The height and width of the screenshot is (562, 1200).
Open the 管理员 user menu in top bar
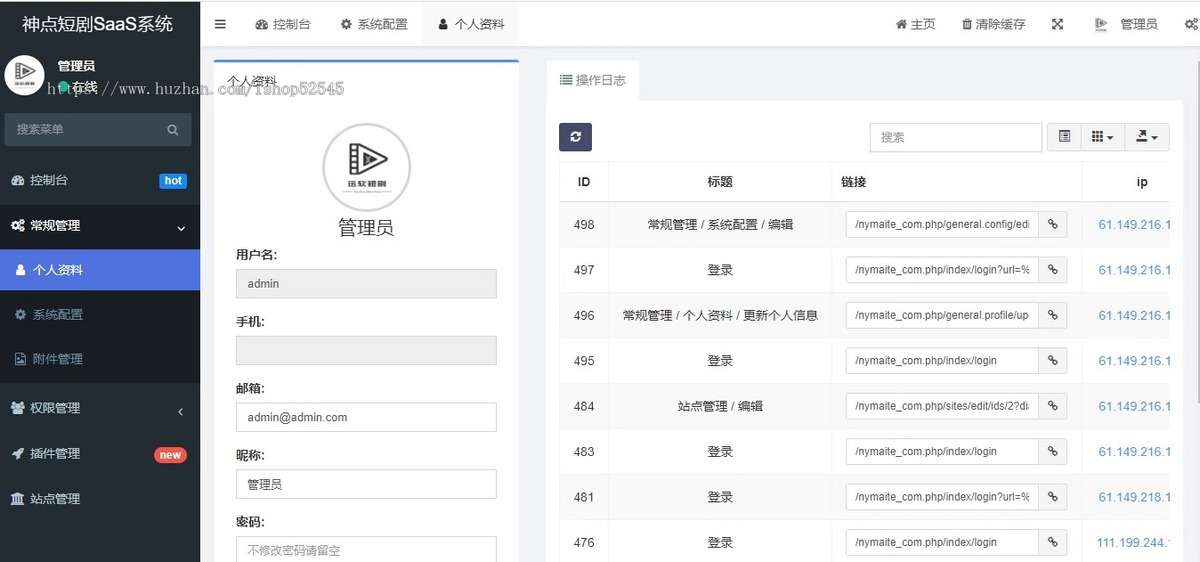coord(1126,24)
